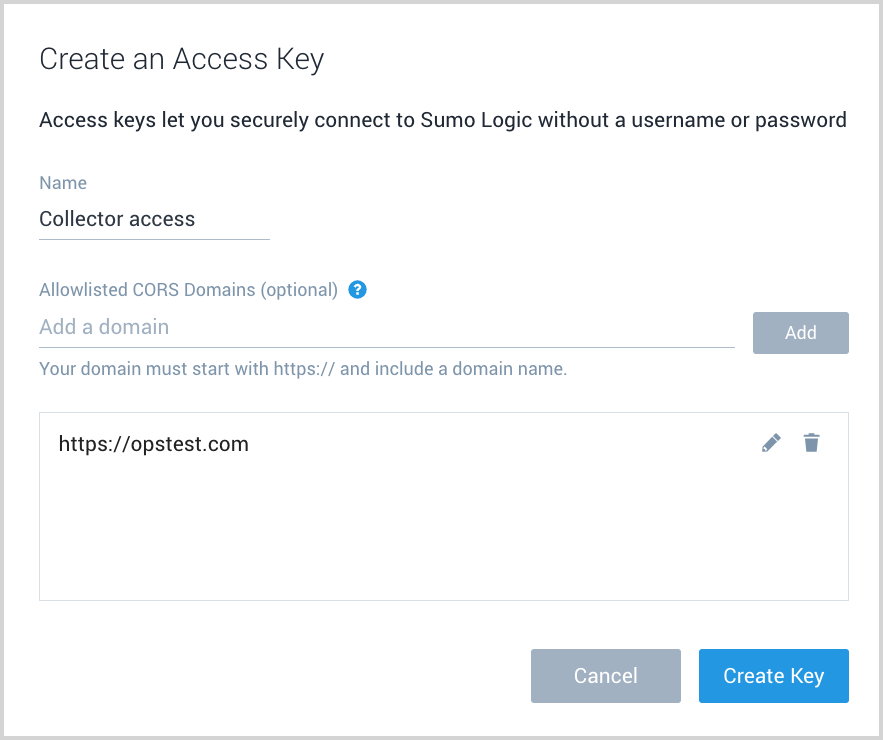Click the greyed-out Add button

800,332
